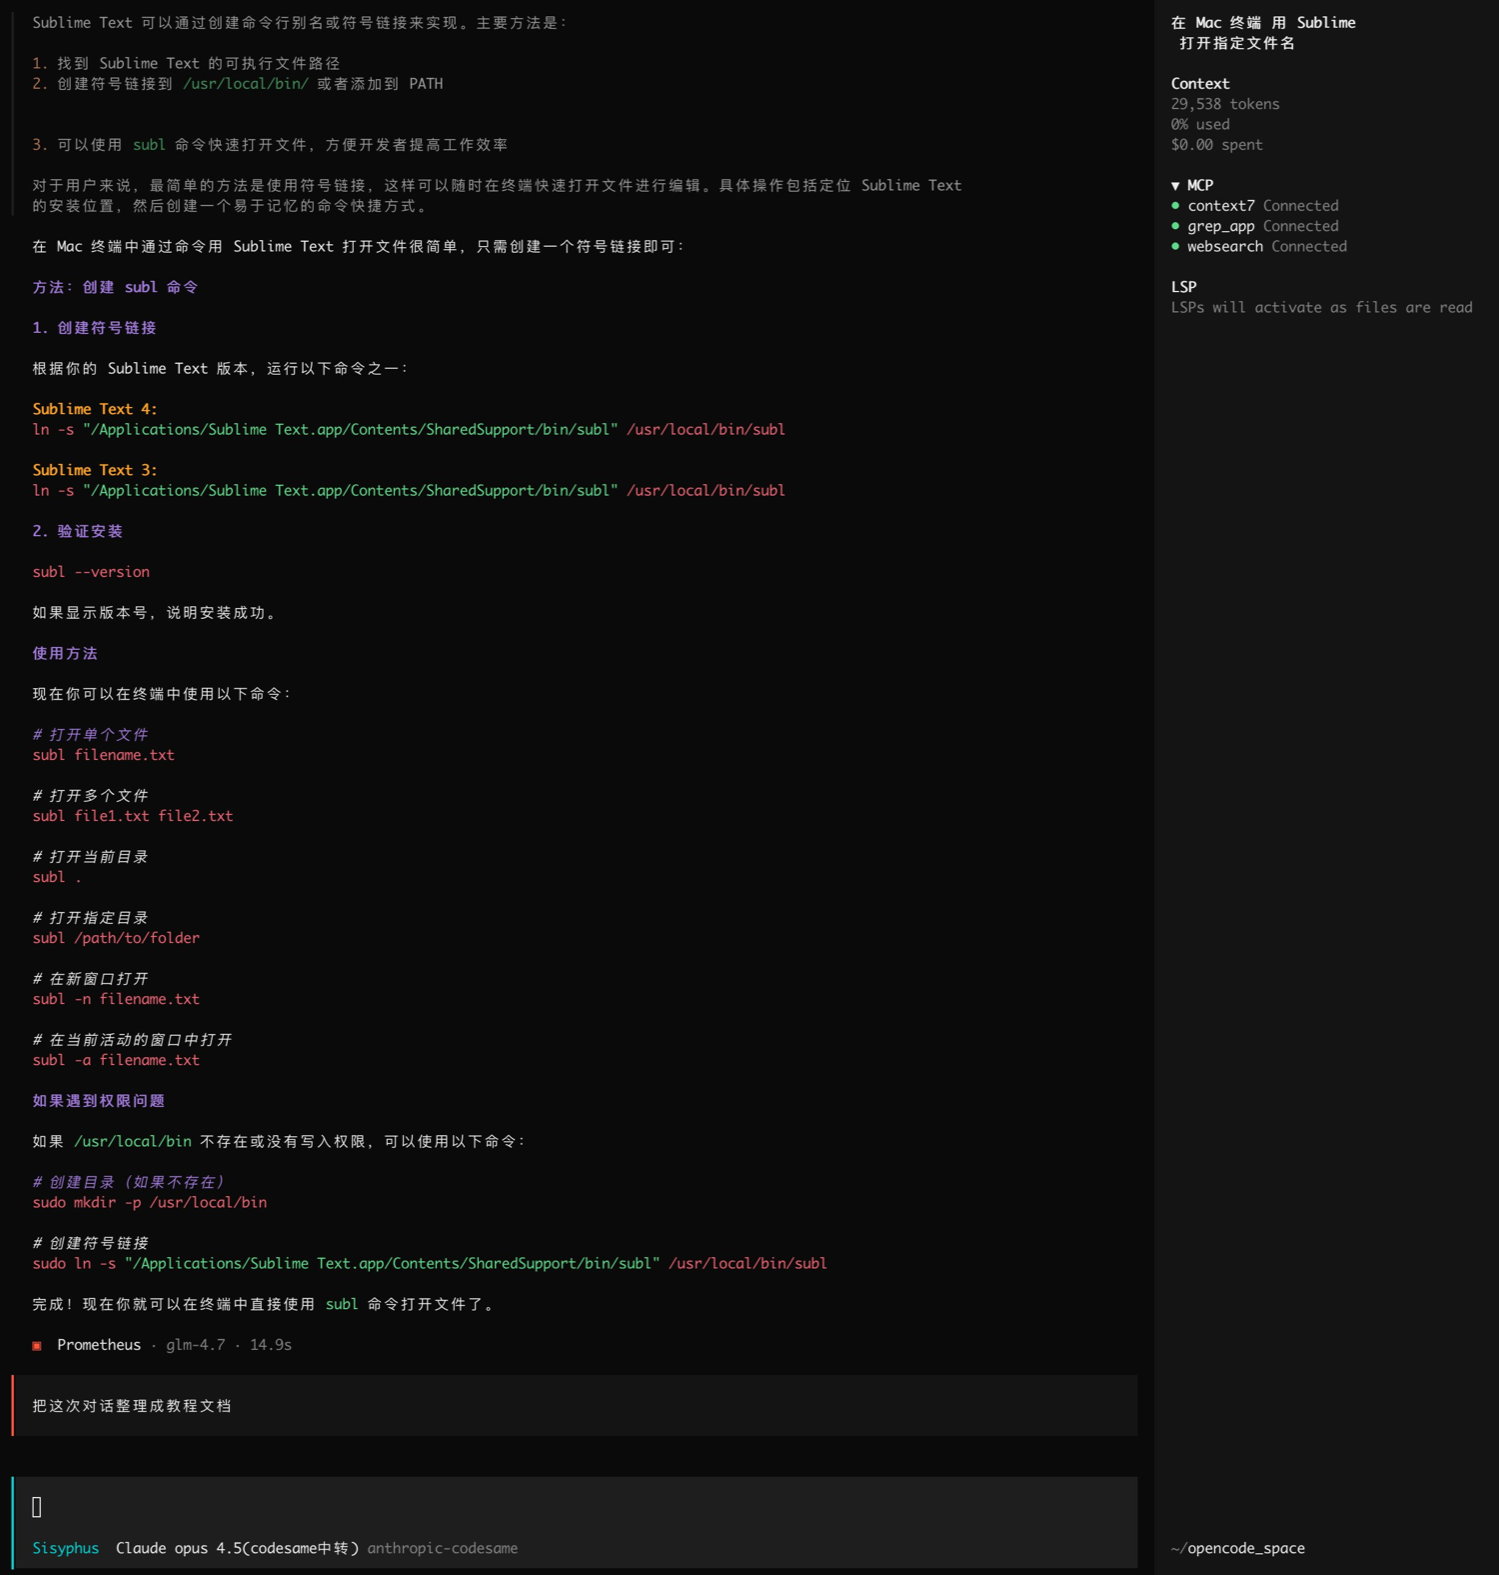Click the 'subl /path/to/folder' command
This screenshot has width=1499, height=1575.
click(x=116, y=938)
